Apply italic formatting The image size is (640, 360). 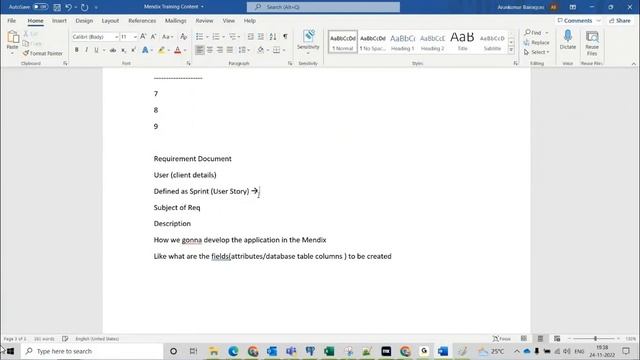(87, 50)
